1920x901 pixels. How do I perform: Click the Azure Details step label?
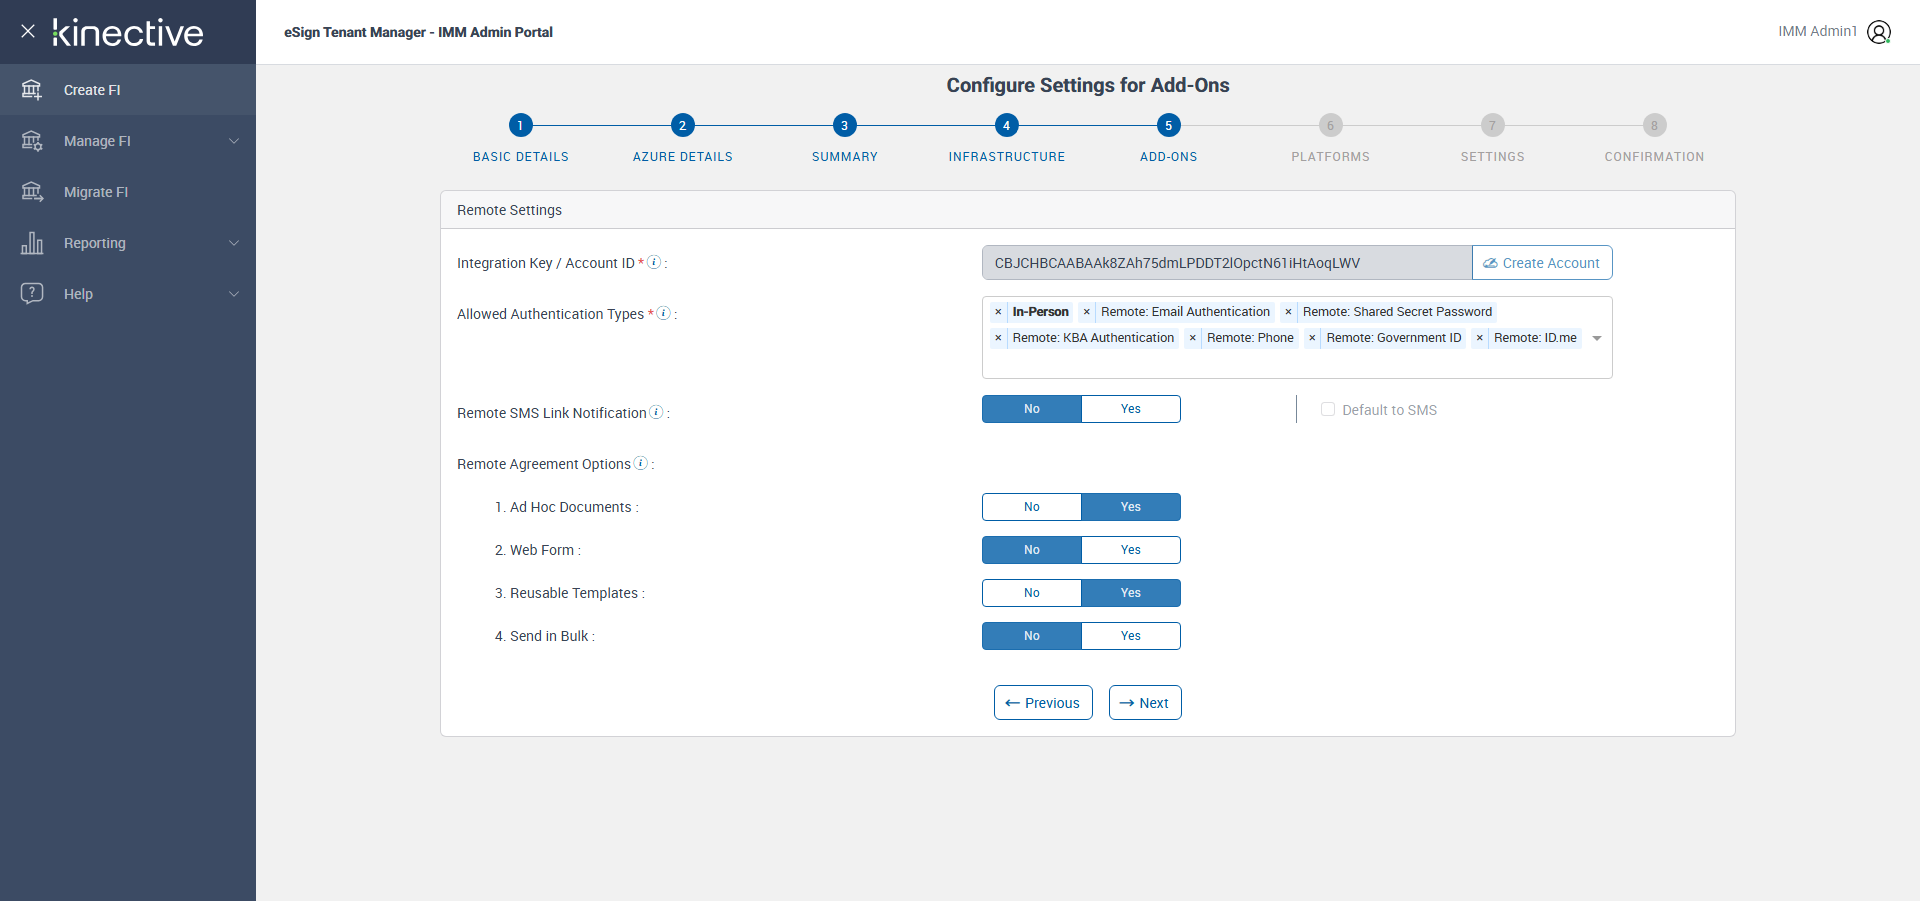[683, 157]
